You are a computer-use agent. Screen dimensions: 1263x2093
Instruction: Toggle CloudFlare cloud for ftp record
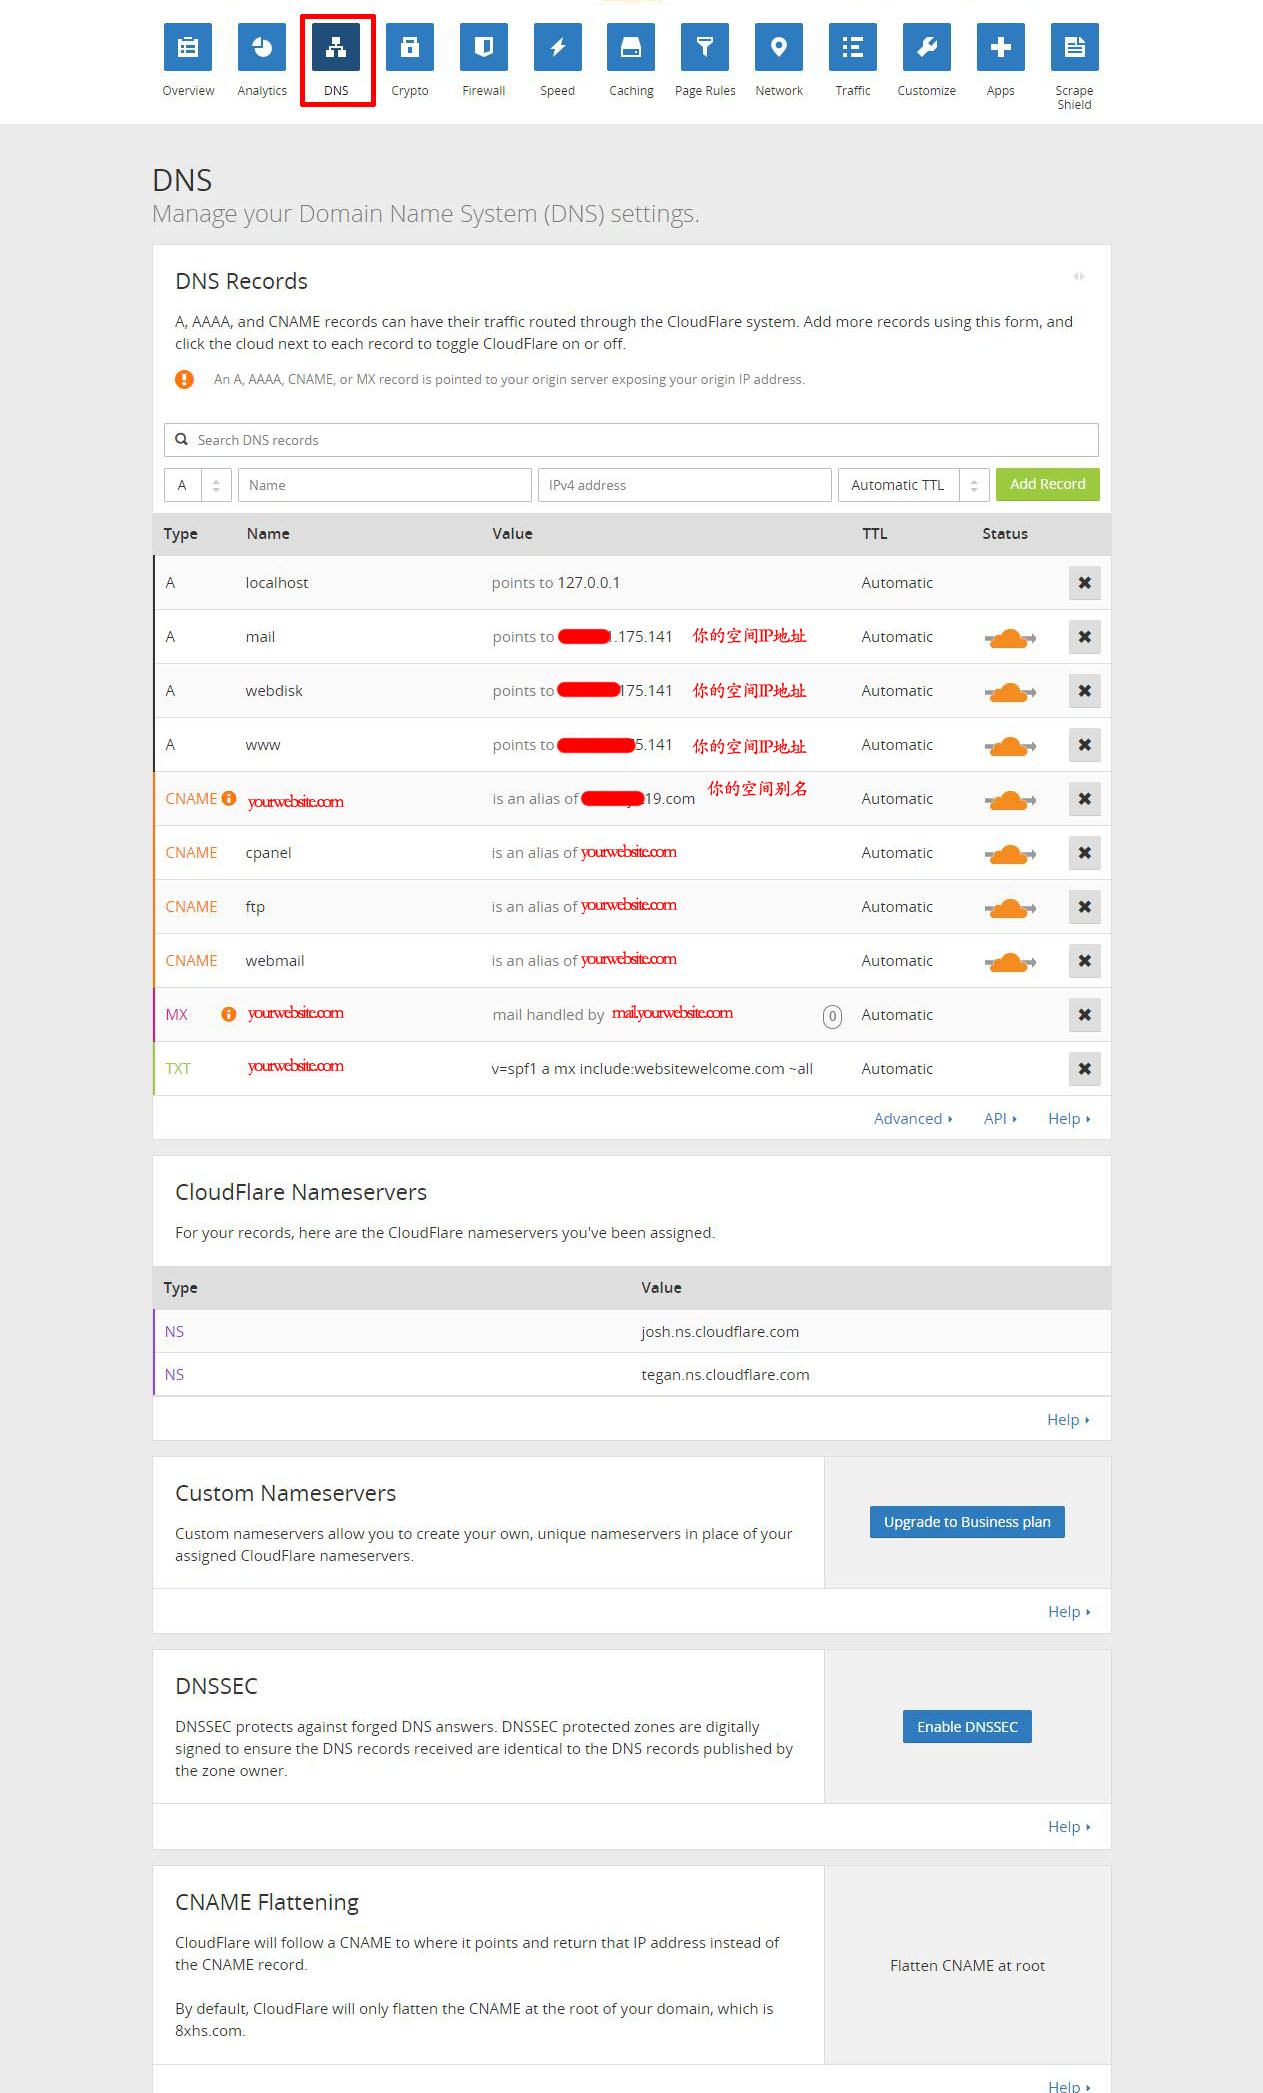click(x=1010, y=908)
